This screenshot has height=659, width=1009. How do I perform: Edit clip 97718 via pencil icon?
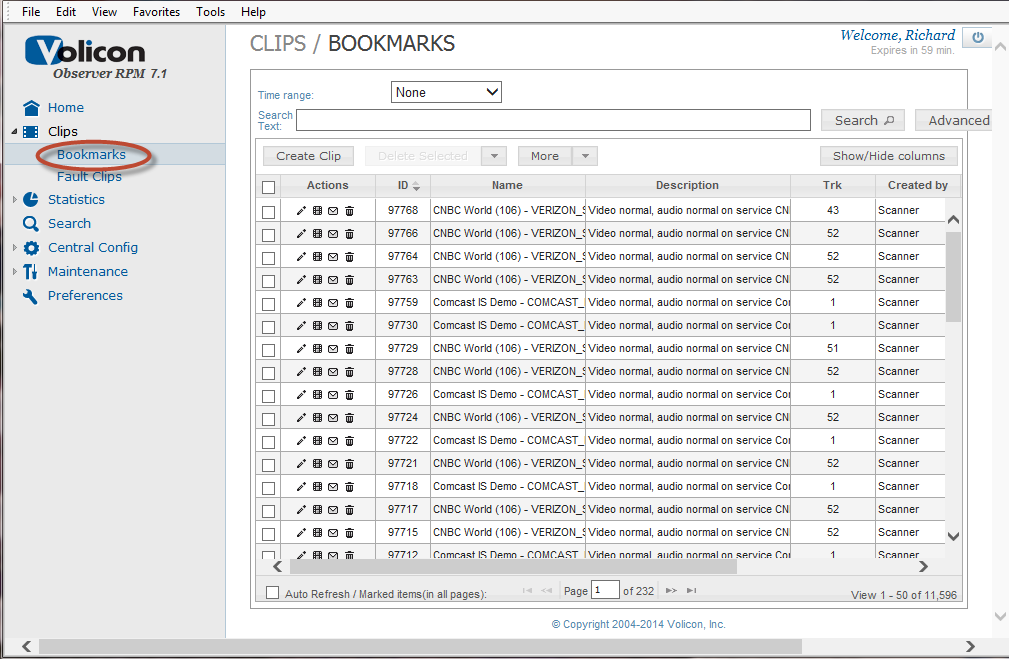[x=301, y=487]
